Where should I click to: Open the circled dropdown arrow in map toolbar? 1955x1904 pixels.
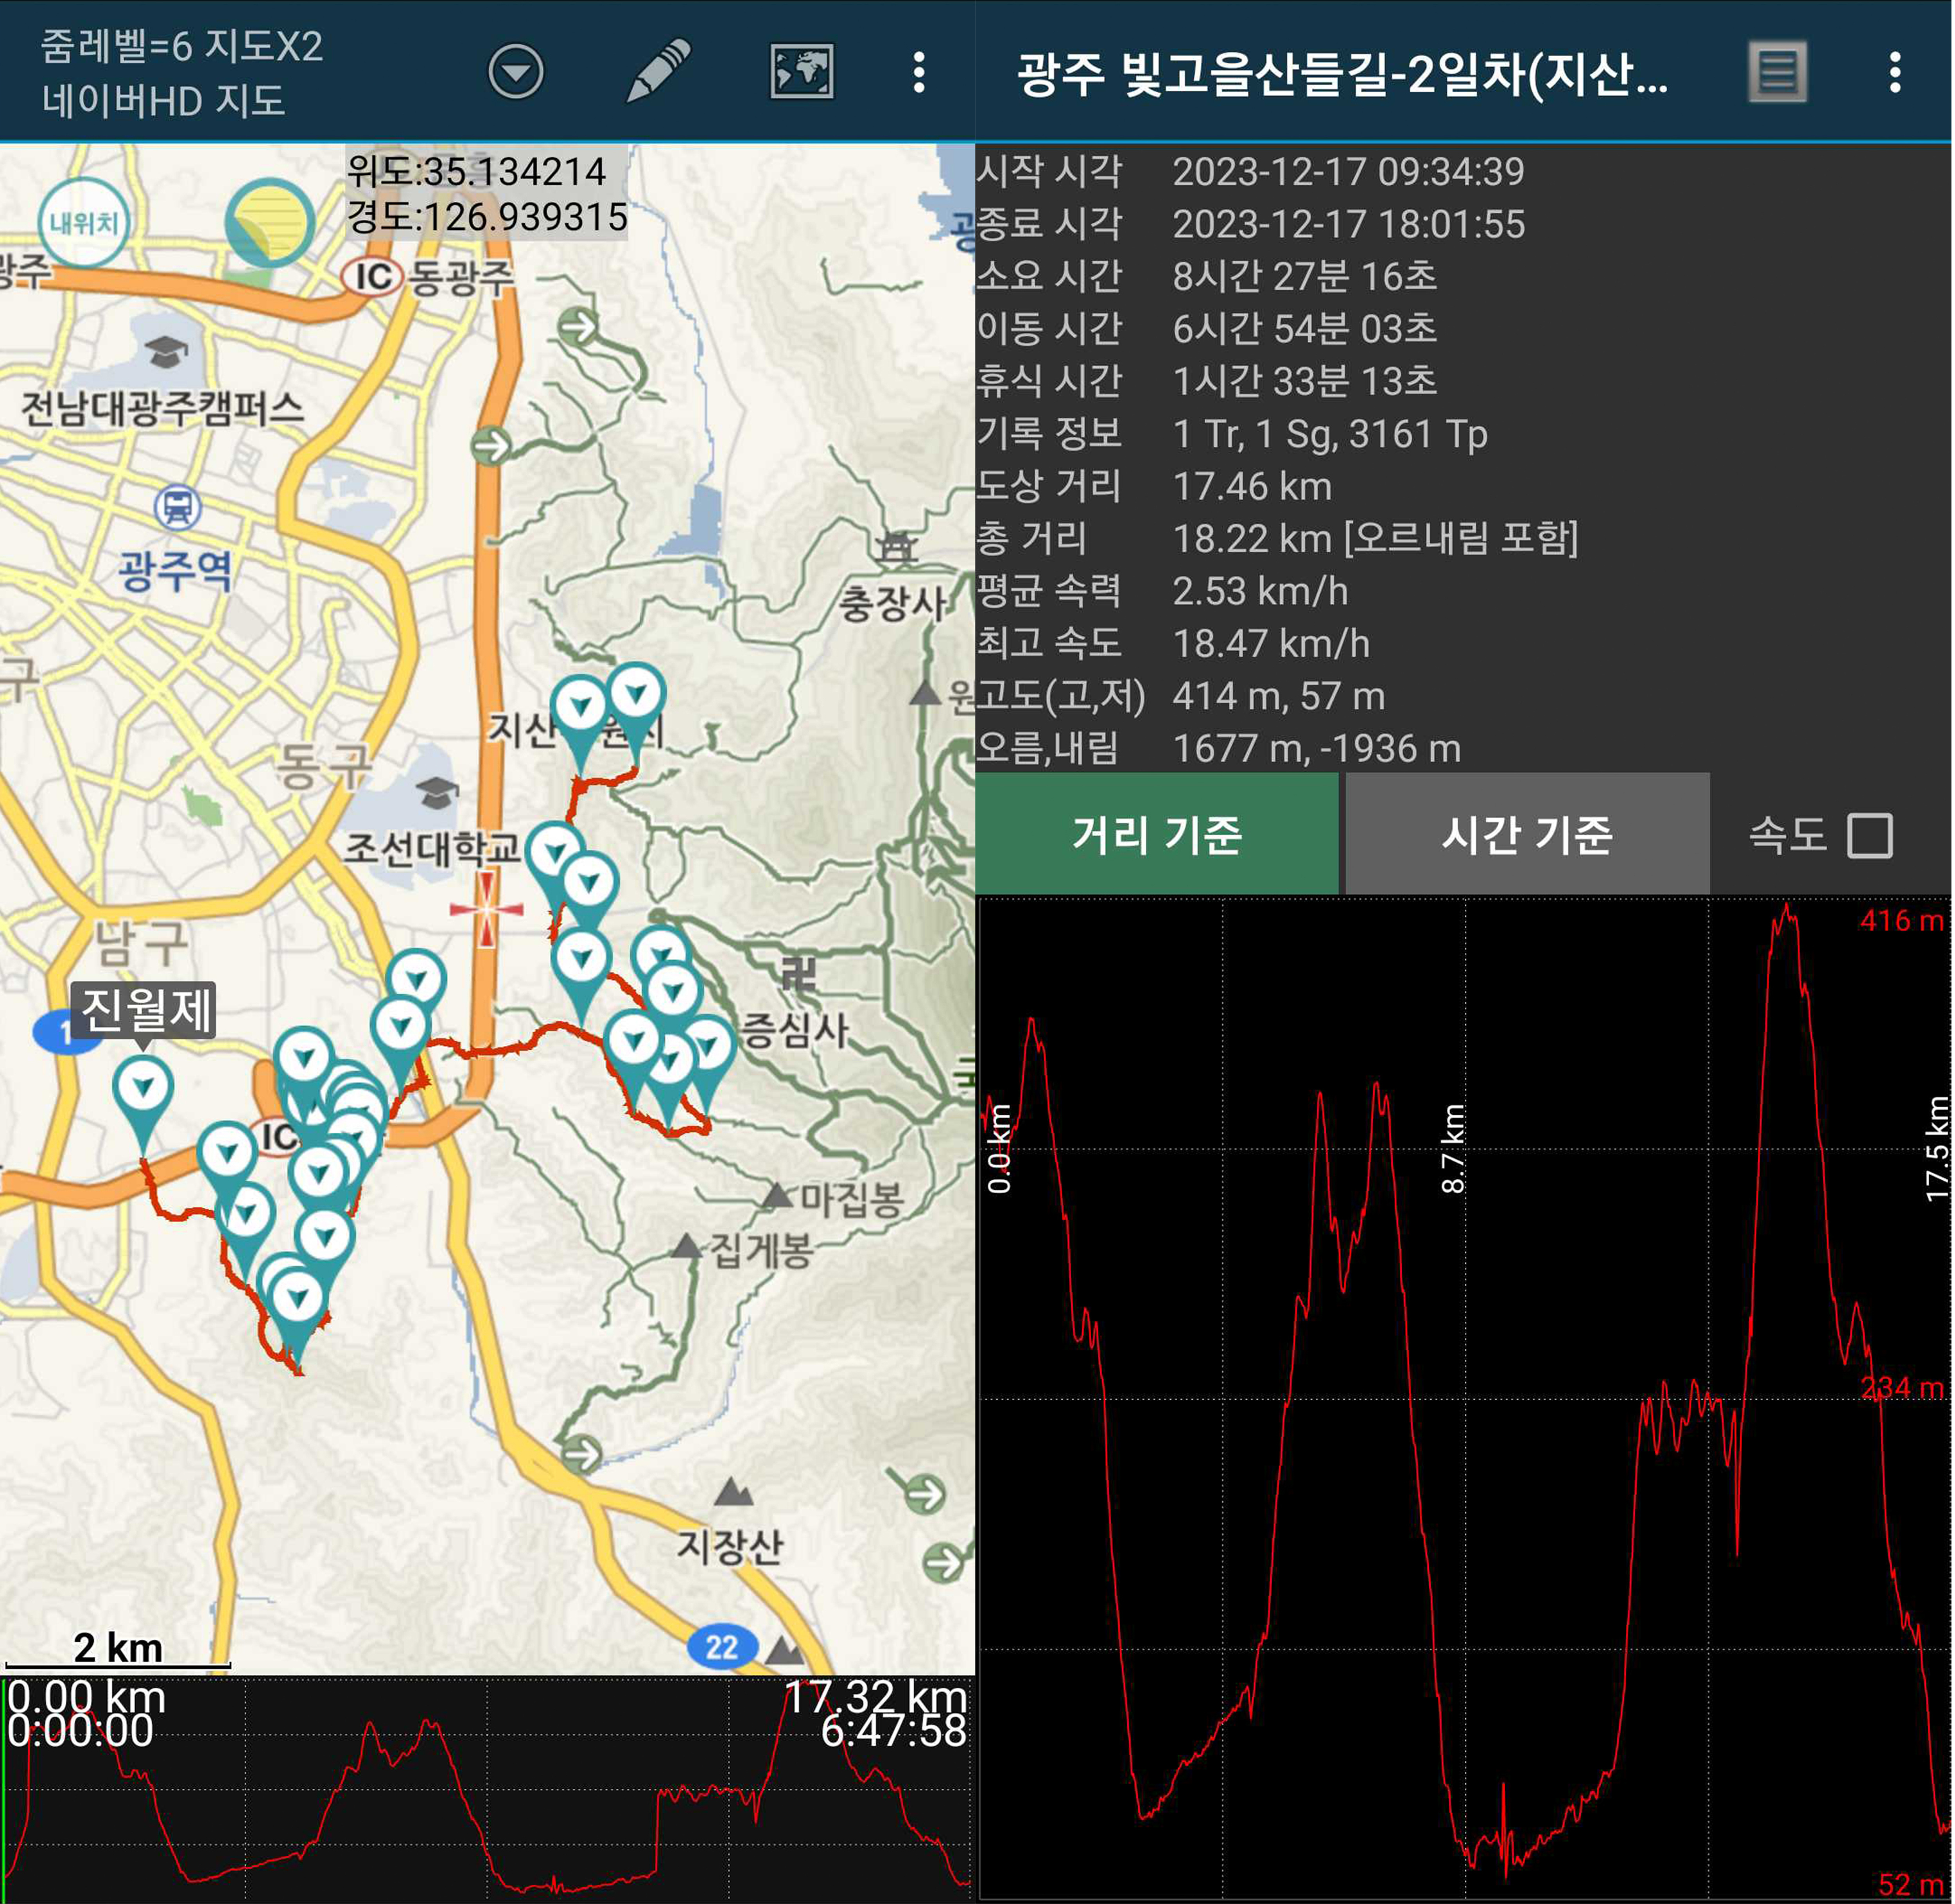pyautogui.click(x=516, y=71)
